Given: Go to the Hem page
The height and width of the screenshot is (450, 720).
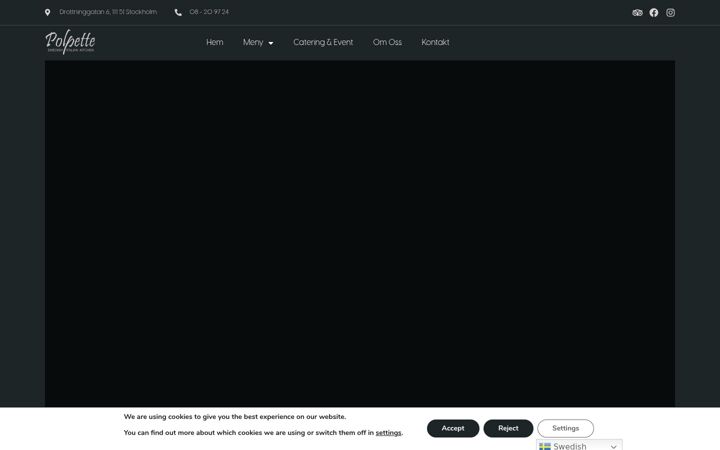Looking at the screenshot, I should coord(214,42).
